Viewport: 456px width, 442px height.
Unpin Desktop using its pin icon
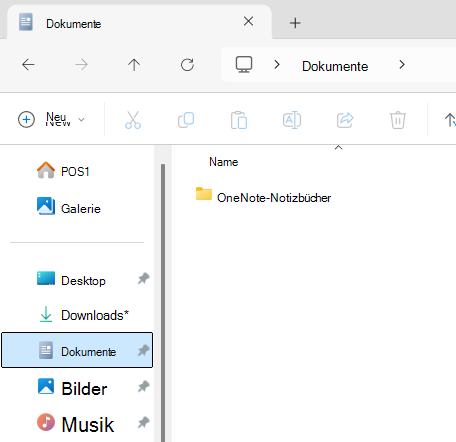[x=143, y=279]
